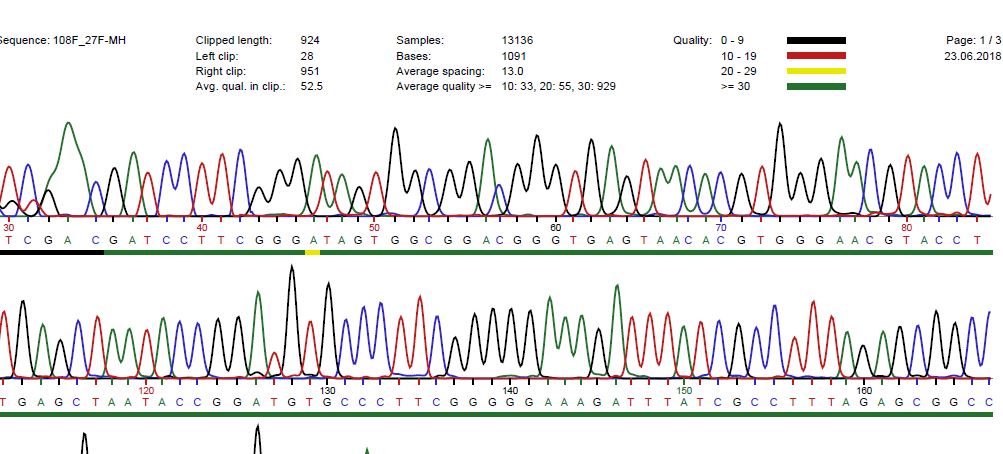This screenshot has height=454, width=1003.
Task: Click the average spacing value 13.0
Action: click(512, 71)
